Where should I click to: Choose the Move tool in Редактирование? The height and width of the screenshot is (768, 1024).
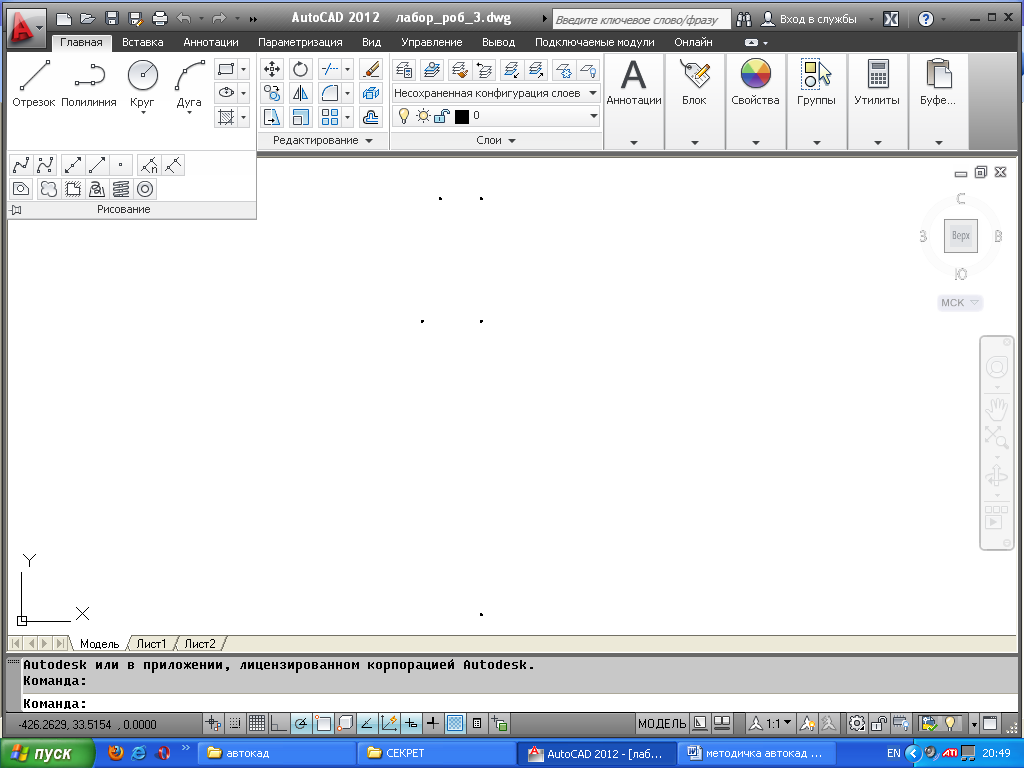272,69
